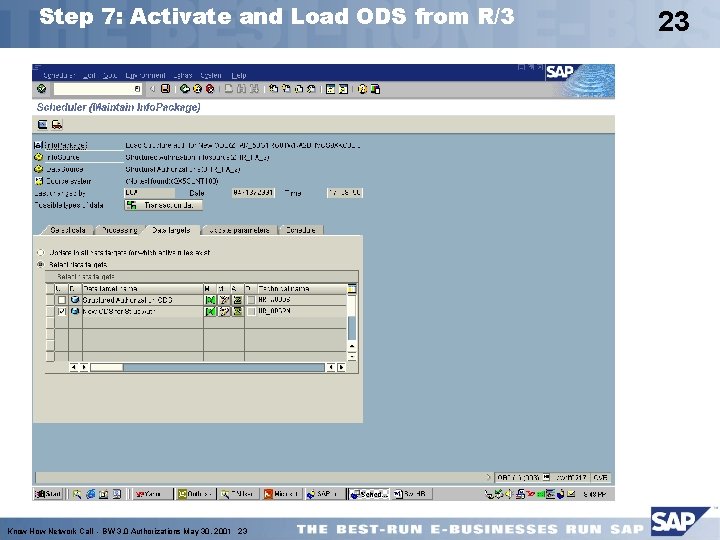Open the Scheduler menu
The height and width of the screenshot is (540, 720).
tap(58, 75)
